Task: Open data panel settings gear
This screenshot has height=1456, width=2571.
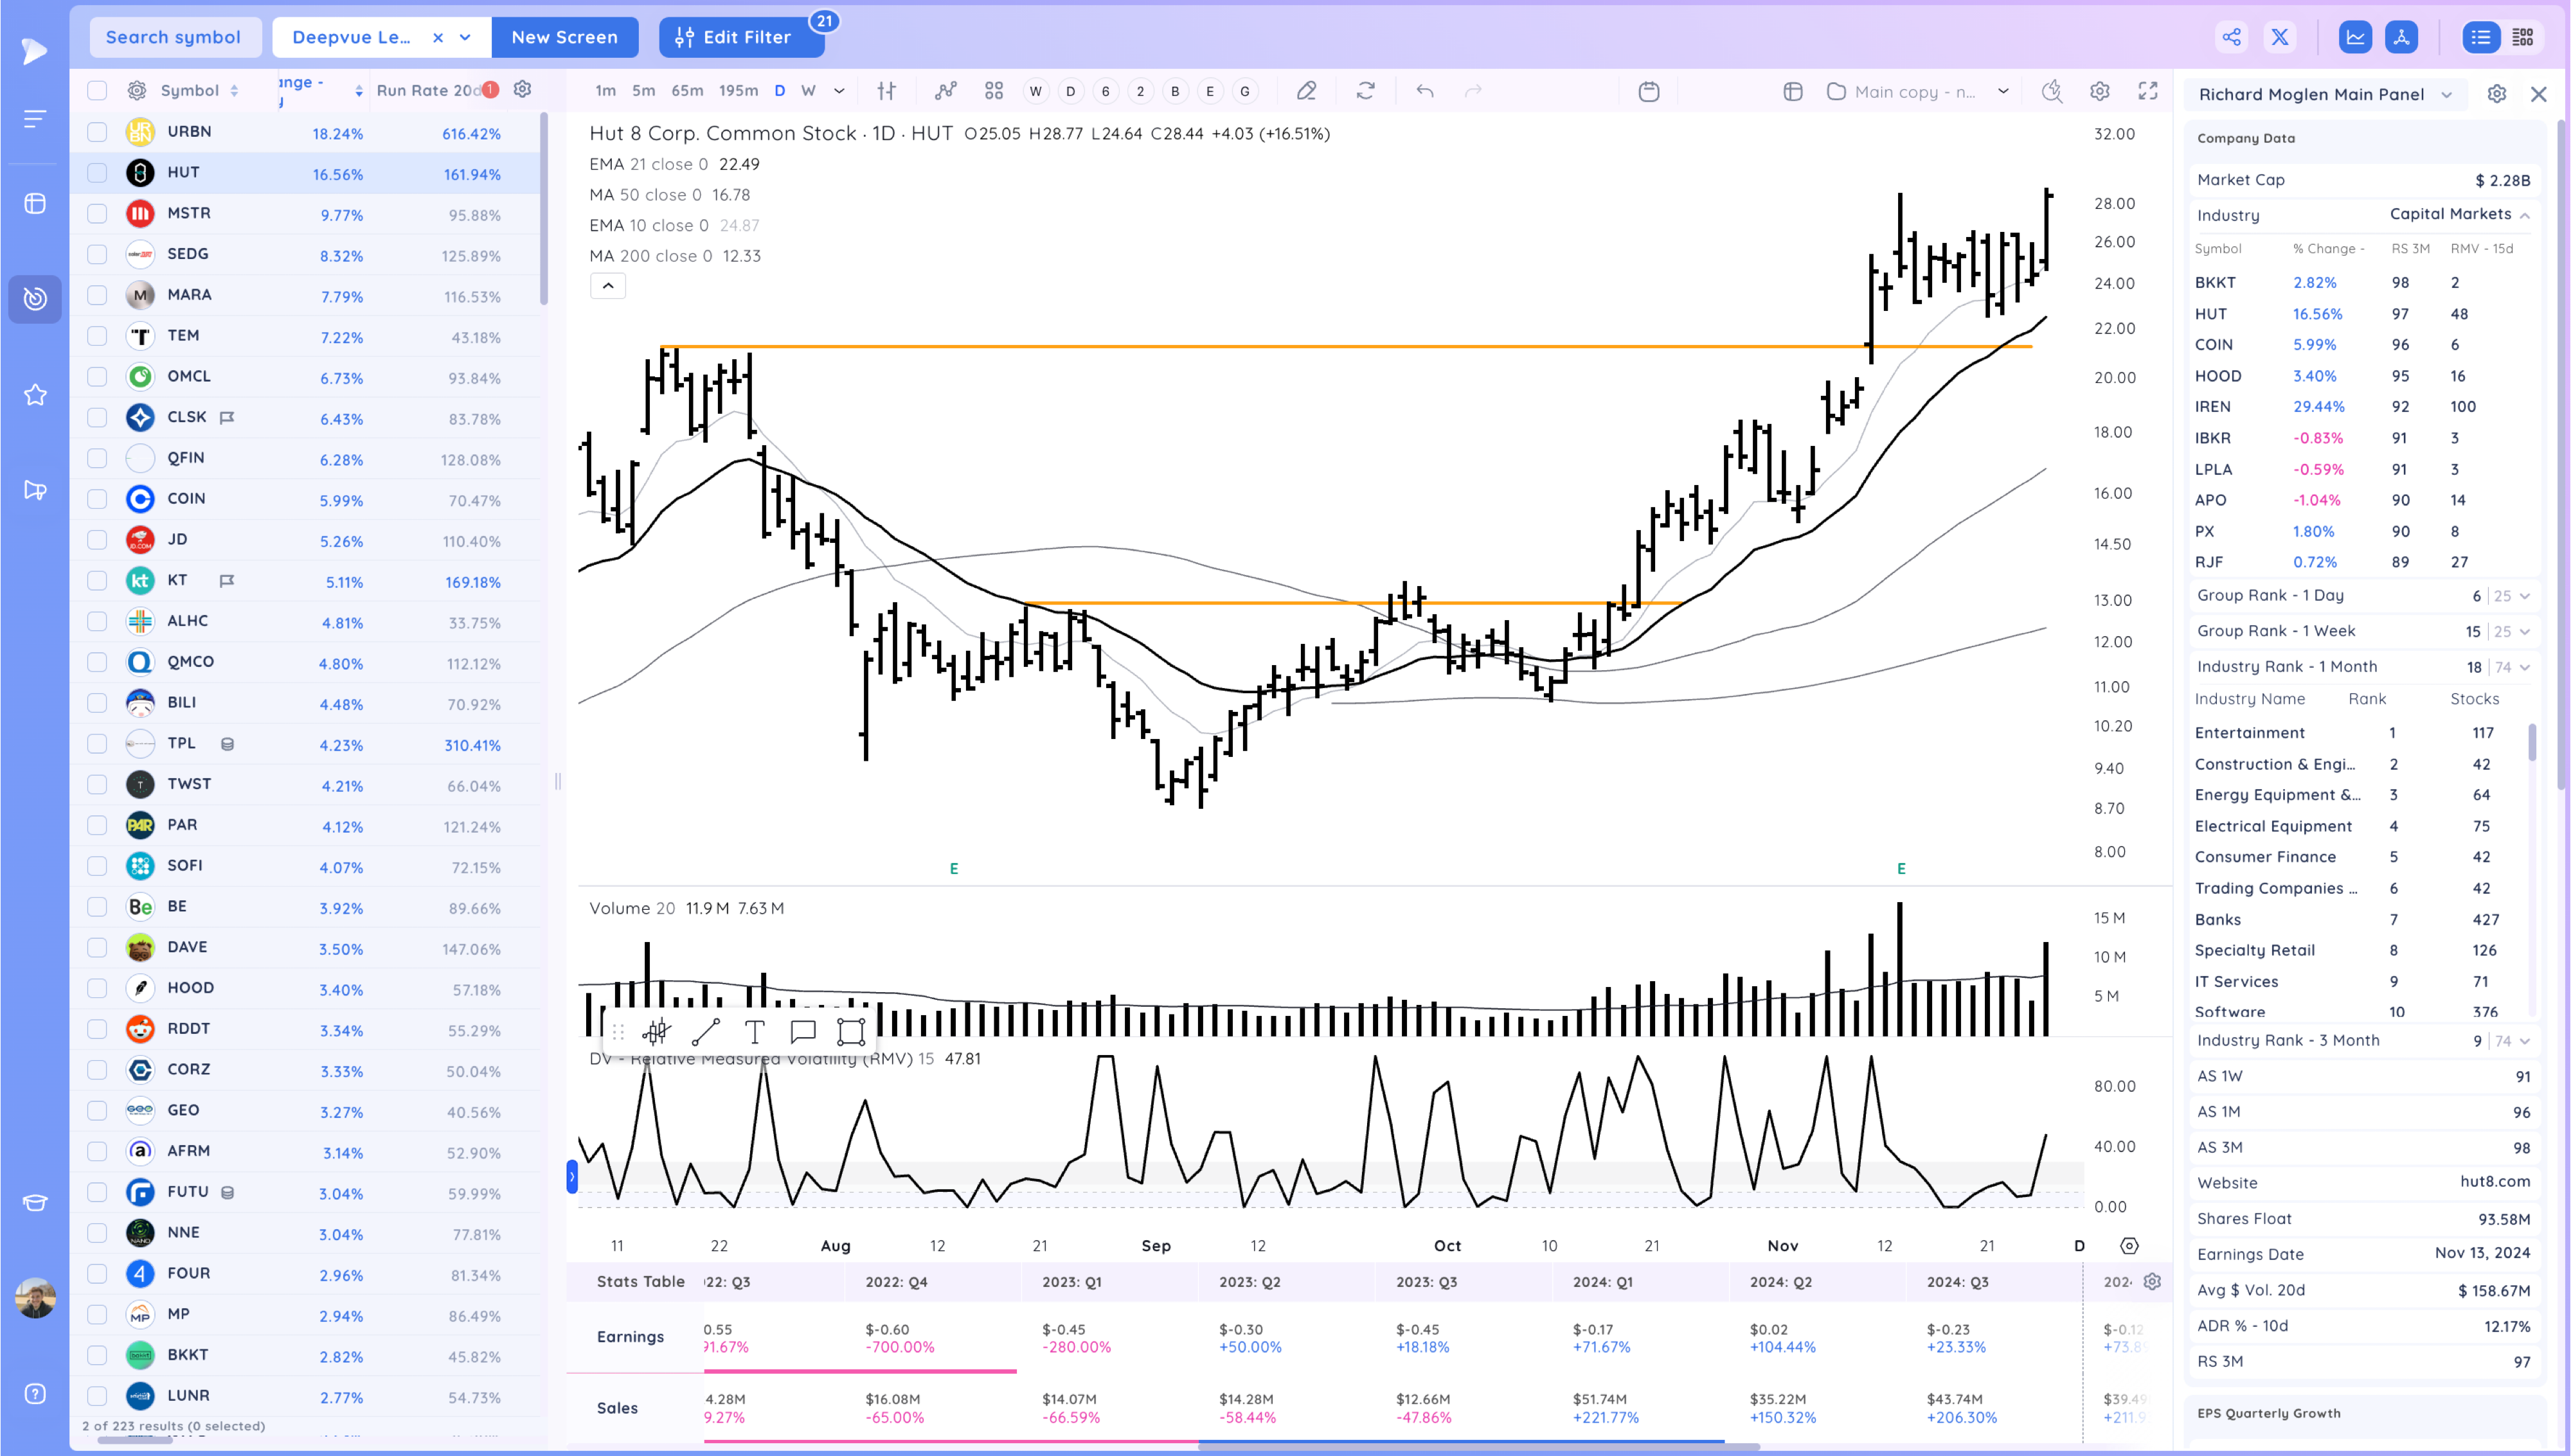Action: pyautogui.click(x=2496, y=94)
